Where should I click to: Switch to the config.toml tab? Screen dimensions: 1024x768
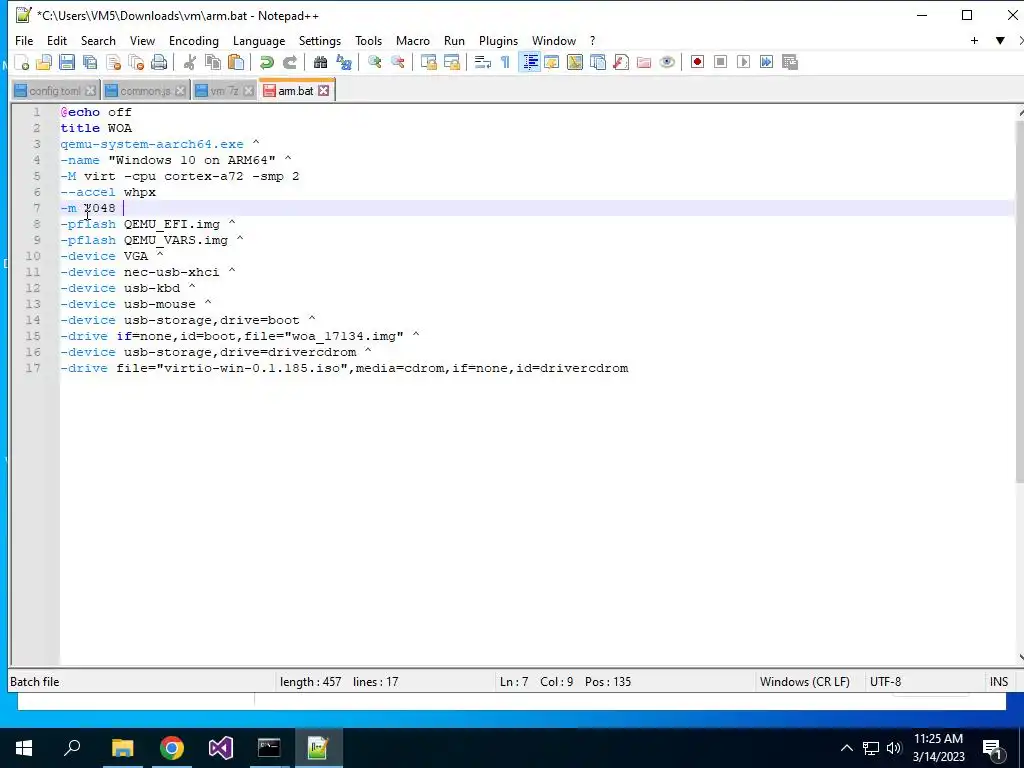pyautogui.click(x=55, y=91)
